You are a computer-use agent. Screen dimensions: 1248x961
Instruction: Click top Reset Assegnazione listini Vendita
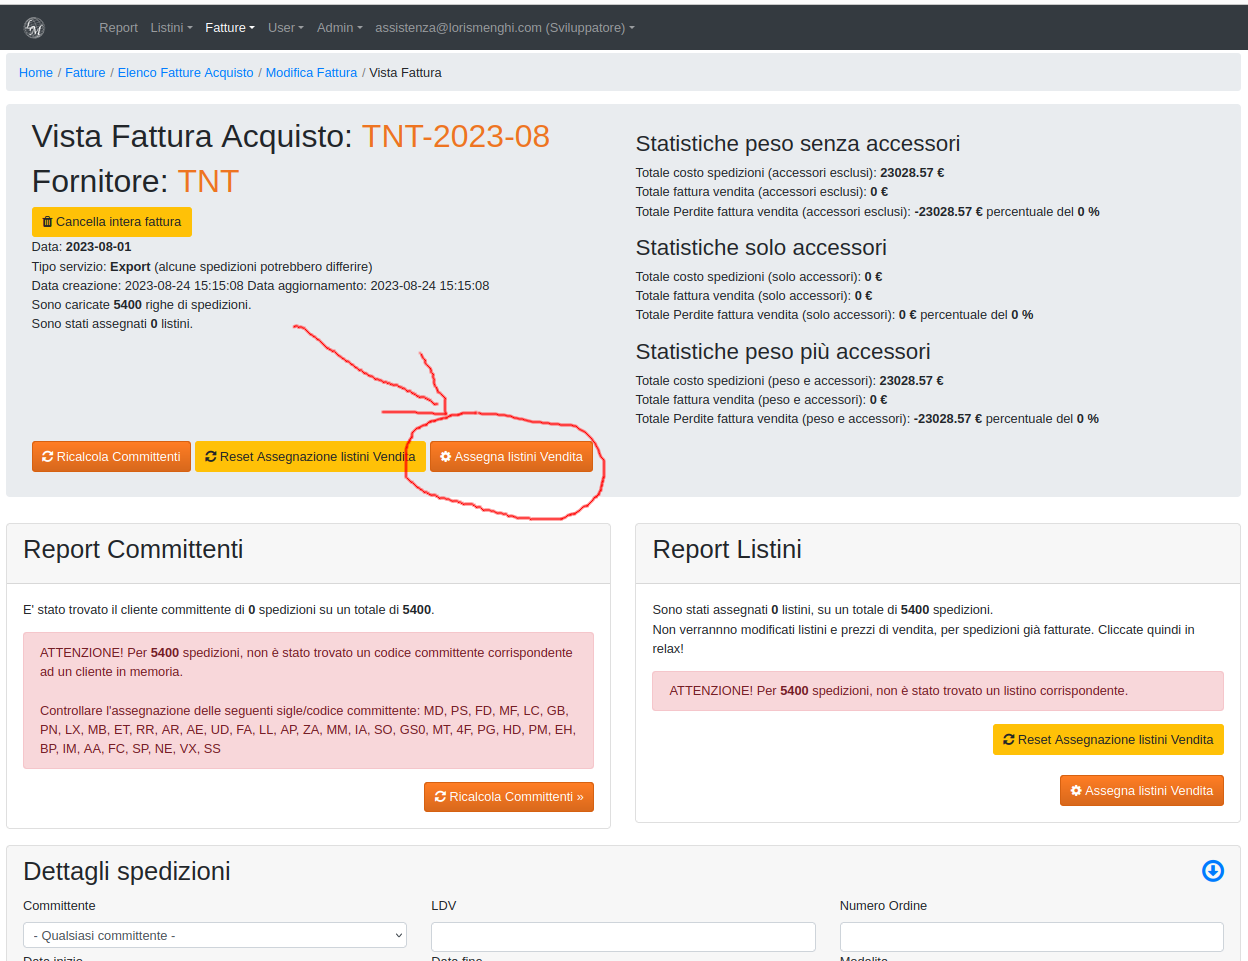pos(310,457)
